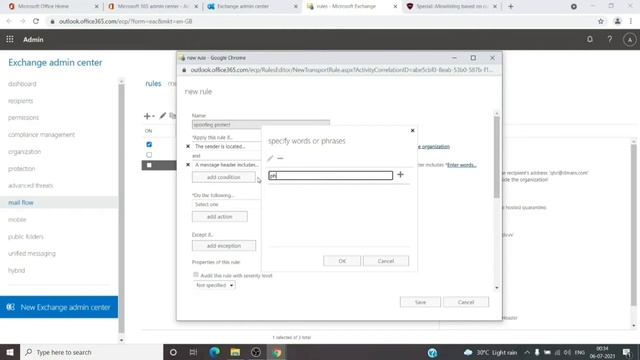Add the typed word with the plus icon
640x360 pixels.
click(400, 175)
